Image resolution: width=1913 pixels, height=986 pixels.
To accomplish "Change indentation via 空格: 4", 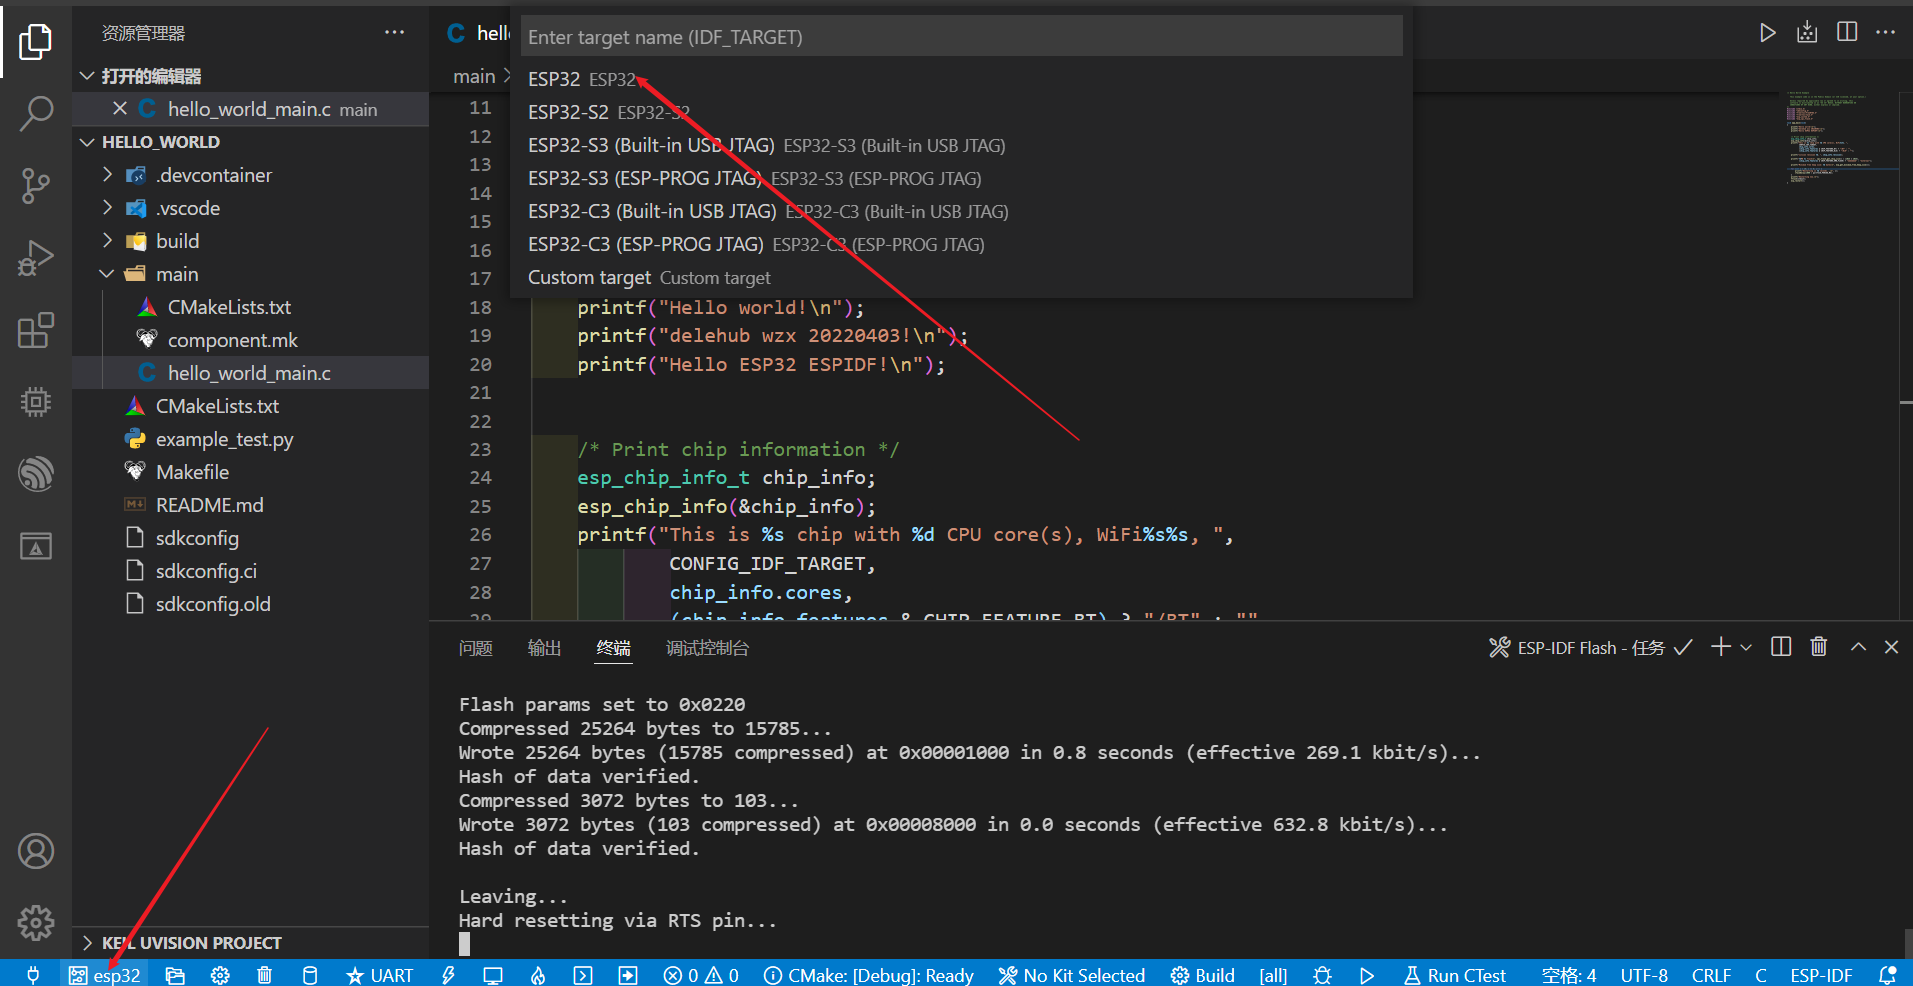I will coord(1569,975).
